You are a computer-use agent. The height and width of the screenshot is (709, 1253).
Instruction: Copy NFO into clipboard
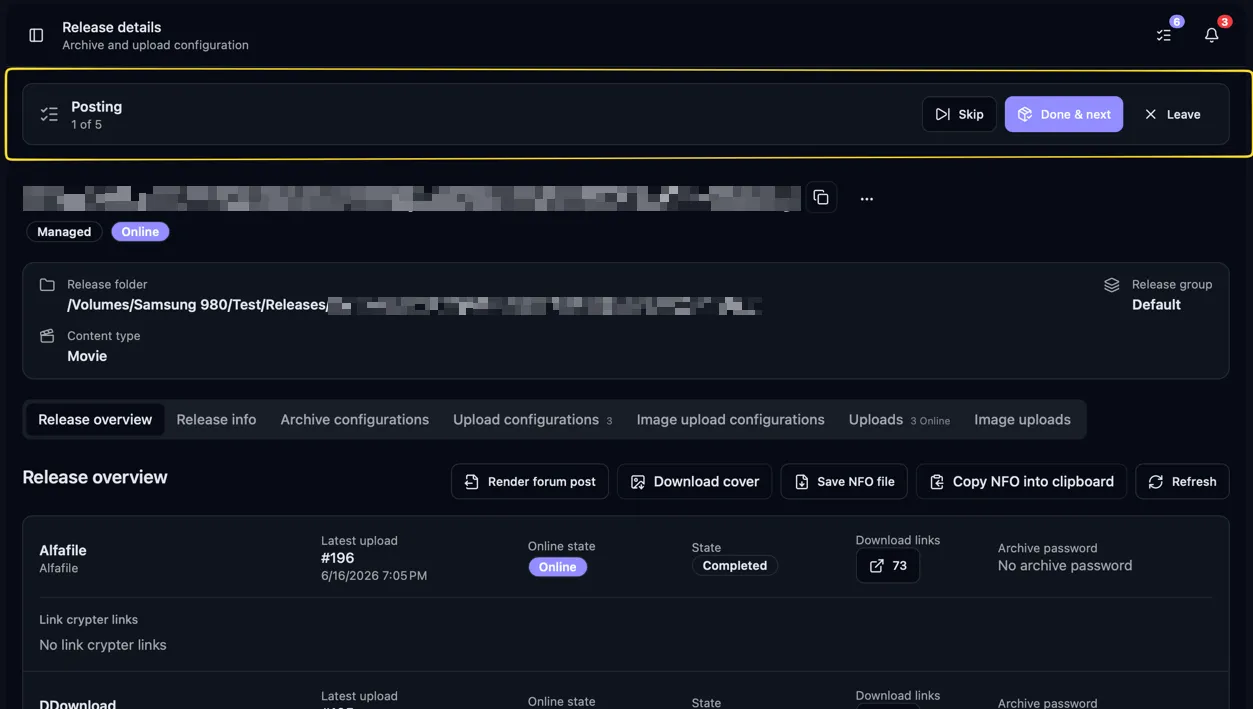[x=1021, y=482]
